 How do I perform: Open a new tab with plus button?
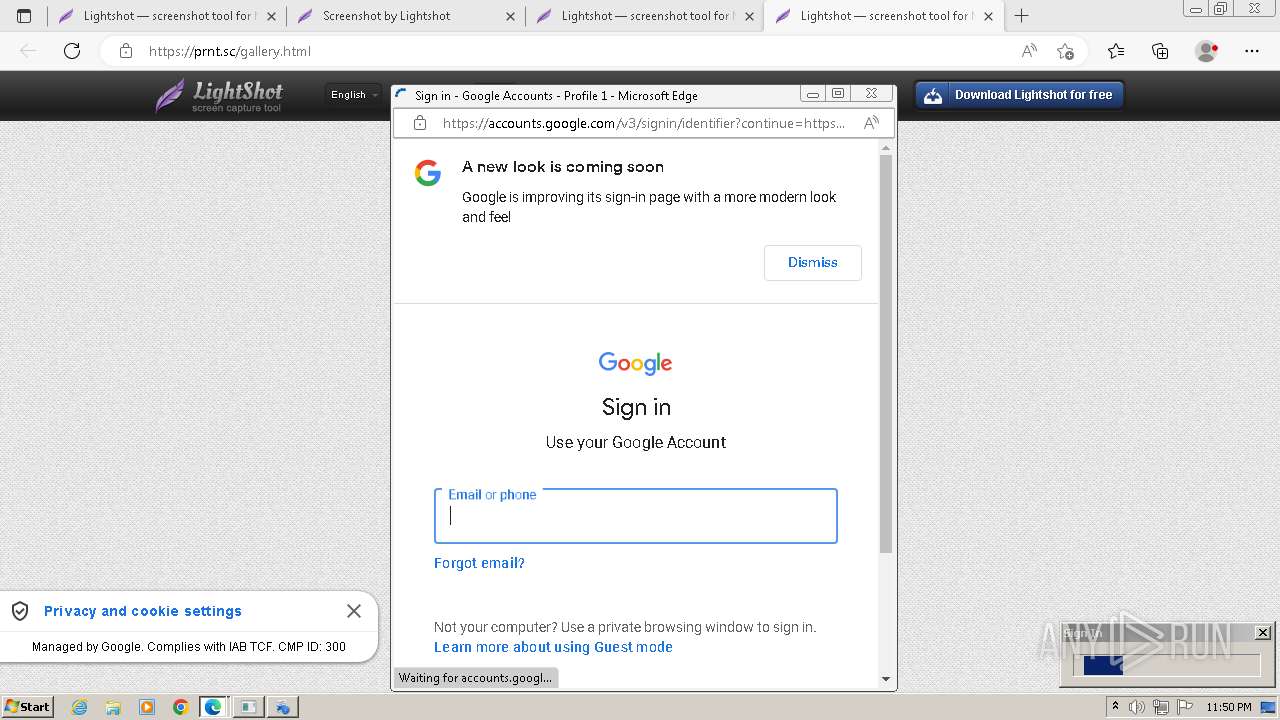click(x=1021, y=16)
